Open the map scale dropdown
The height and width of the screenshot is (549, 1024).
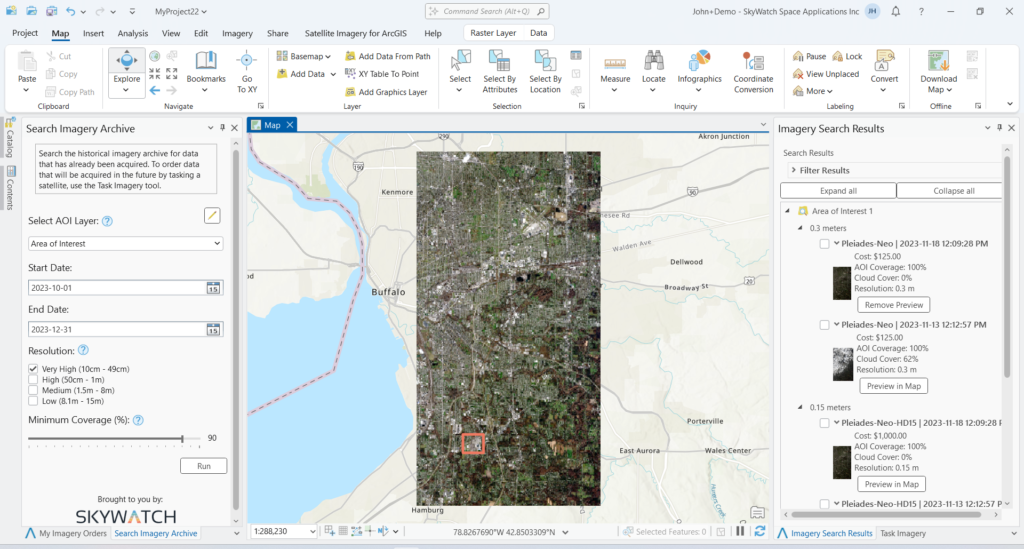pyautogui.click(x=312, y=532)
